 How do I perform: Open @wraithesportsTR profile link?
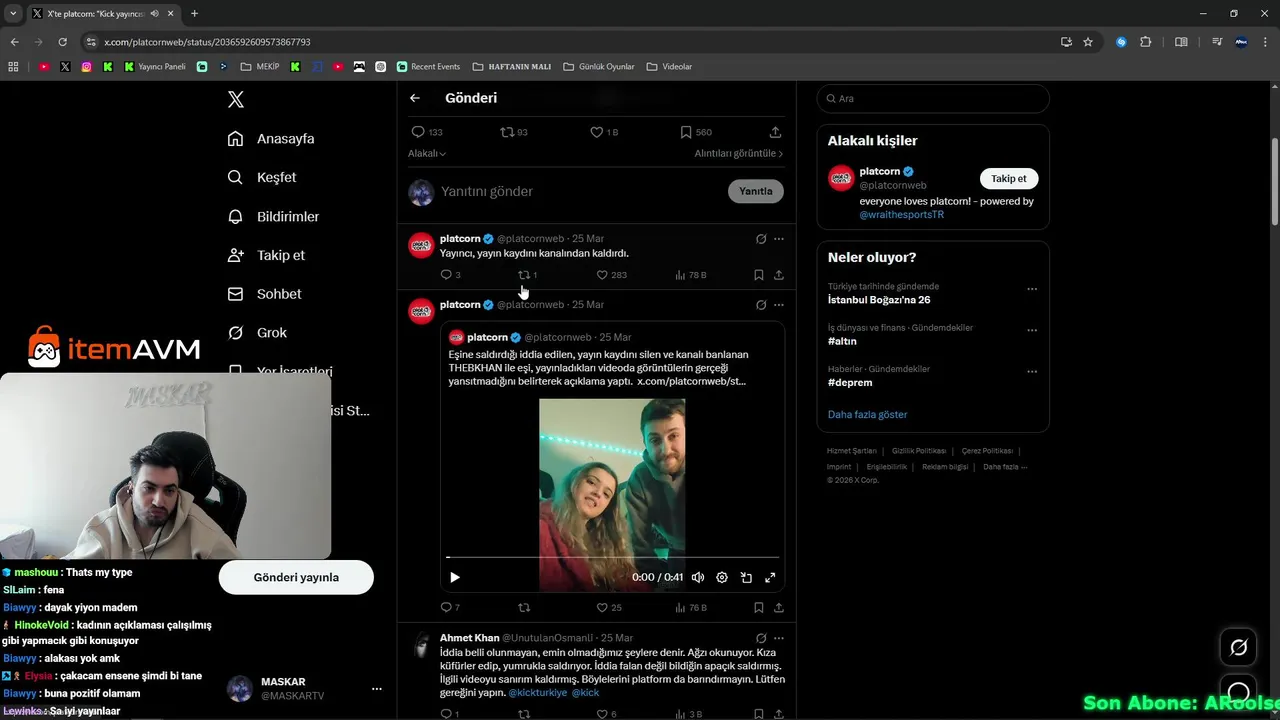point(901,215)
